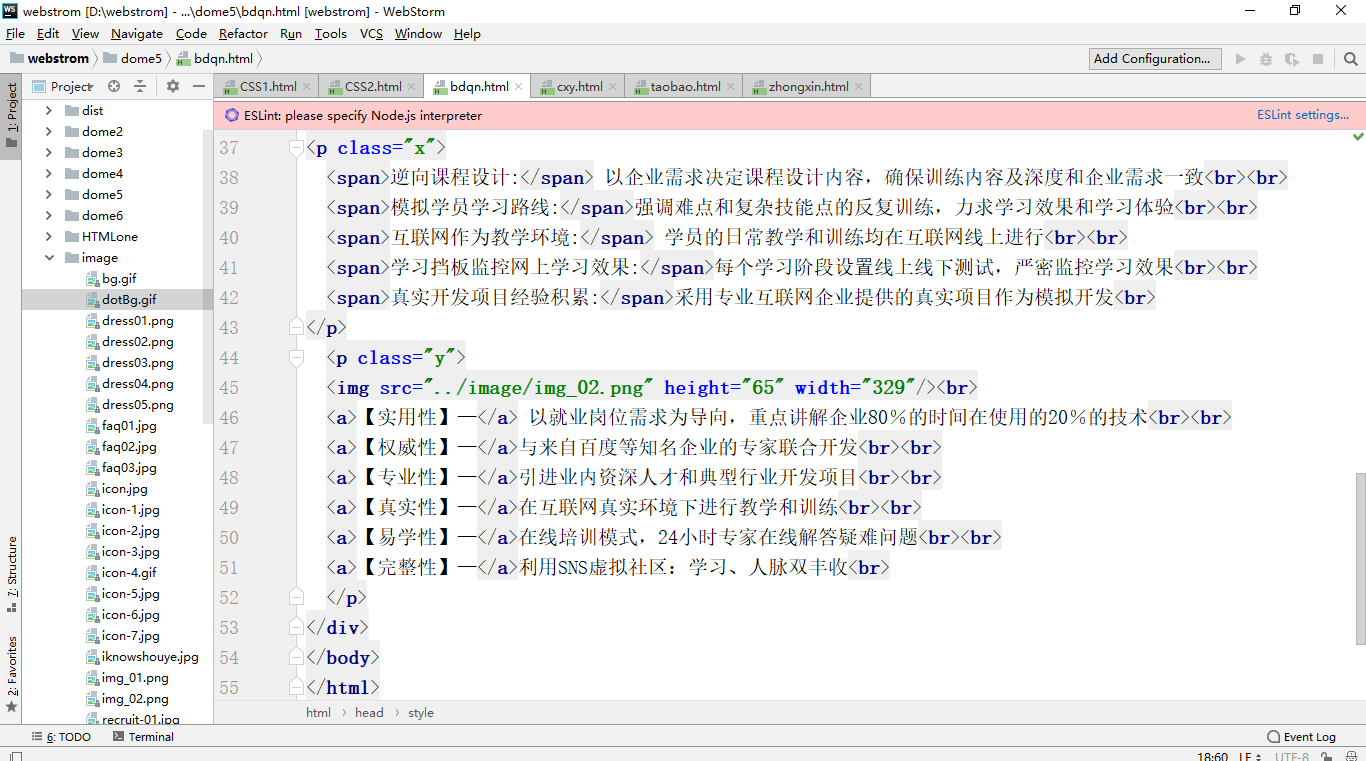Collapse the image folder
The width and height of the screenshot is (1366, 761).
coord(48,258)
